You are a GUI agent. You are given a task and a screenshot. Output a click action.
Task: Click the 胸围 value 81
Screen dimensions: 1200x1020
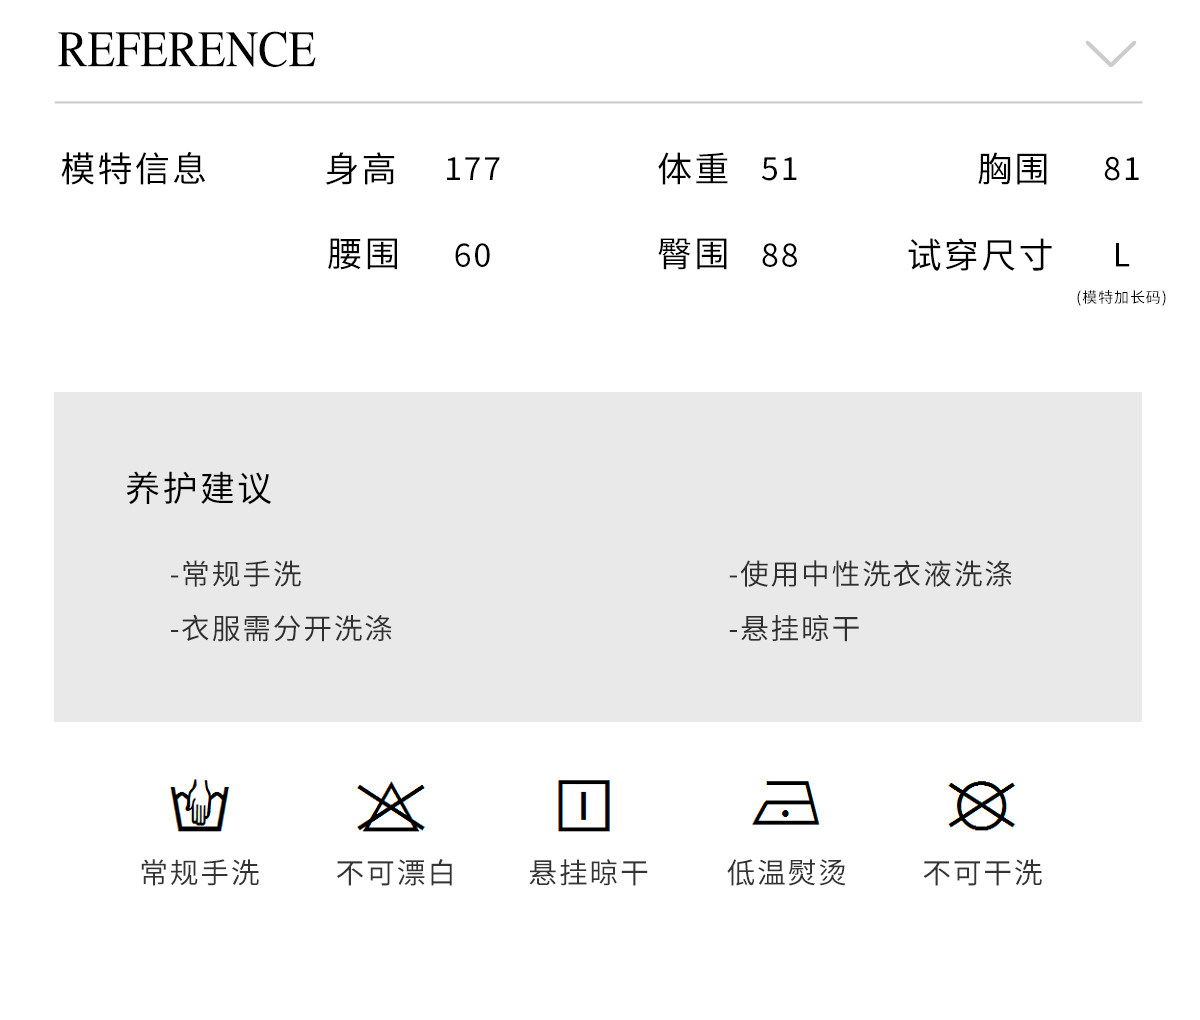pos(1121,169)
